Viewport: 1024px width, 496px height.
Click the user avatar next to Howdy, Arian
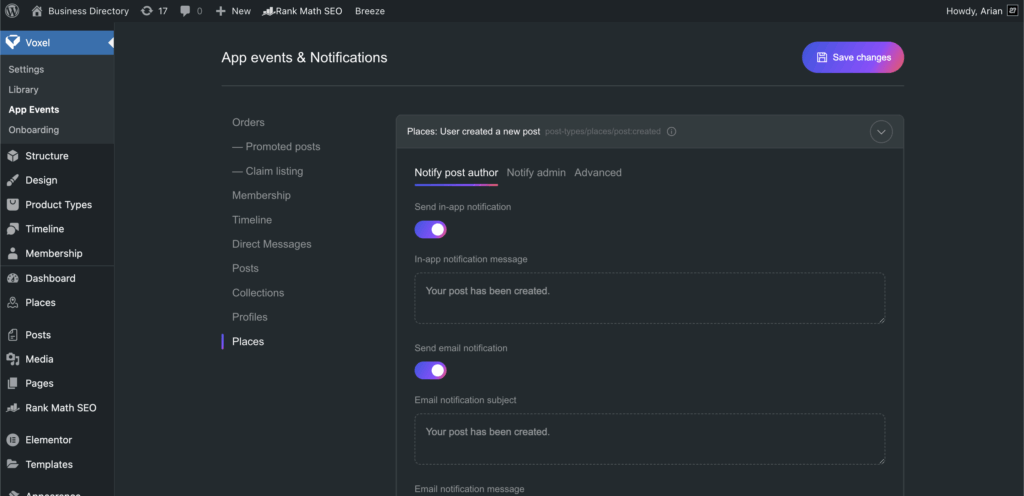click(x=1011, y=11)
